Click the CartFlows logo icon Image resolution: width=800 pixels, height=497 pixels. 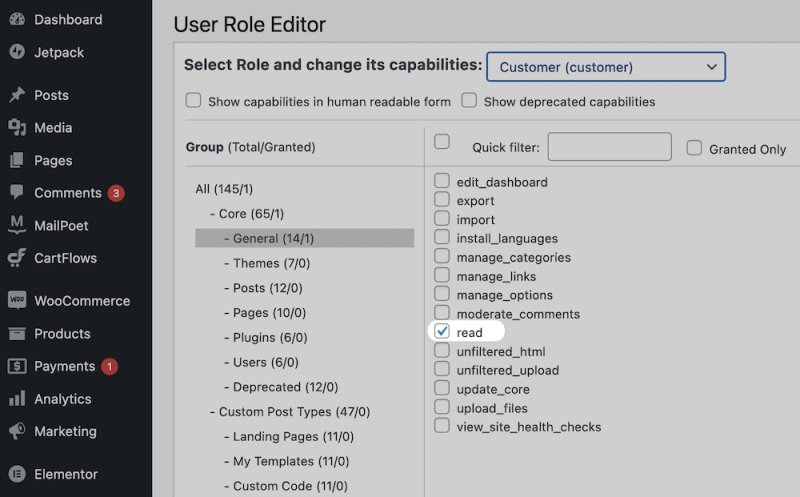point(17,258)
